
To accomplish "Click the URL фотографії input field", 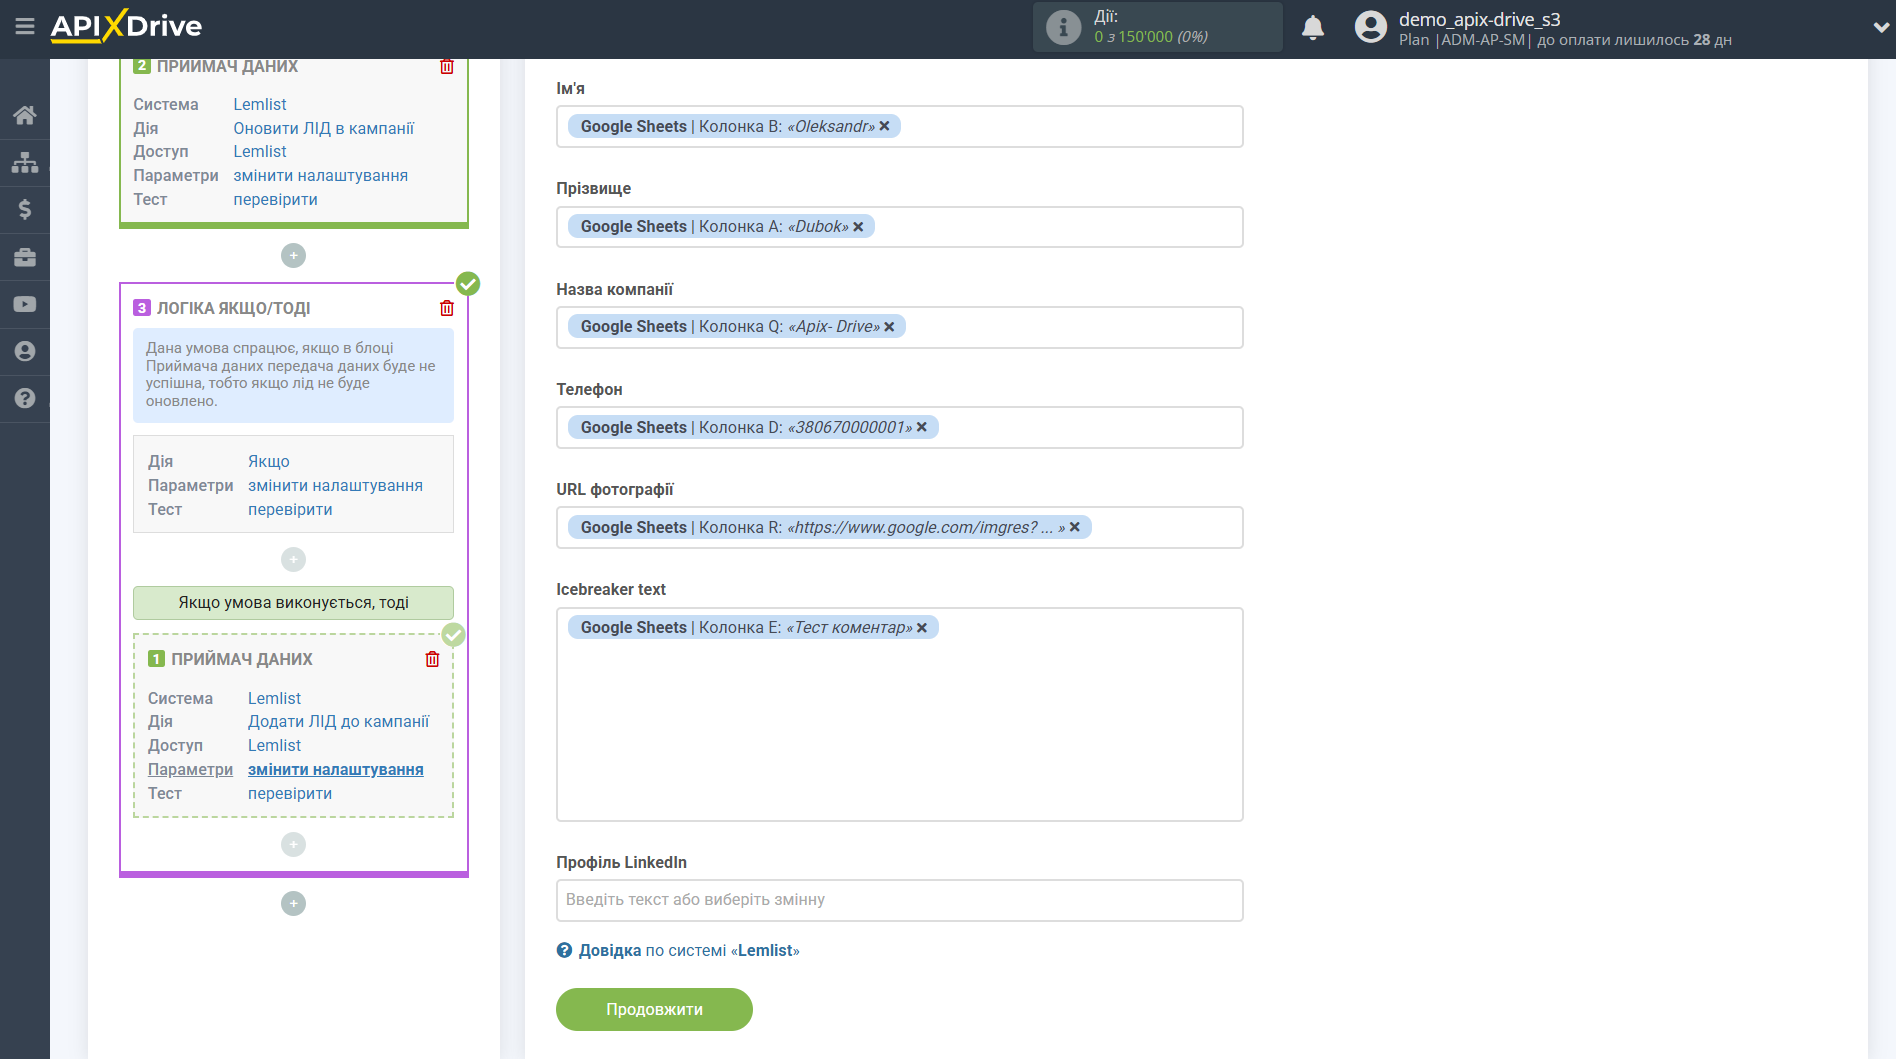I will [x=899, y=527].
